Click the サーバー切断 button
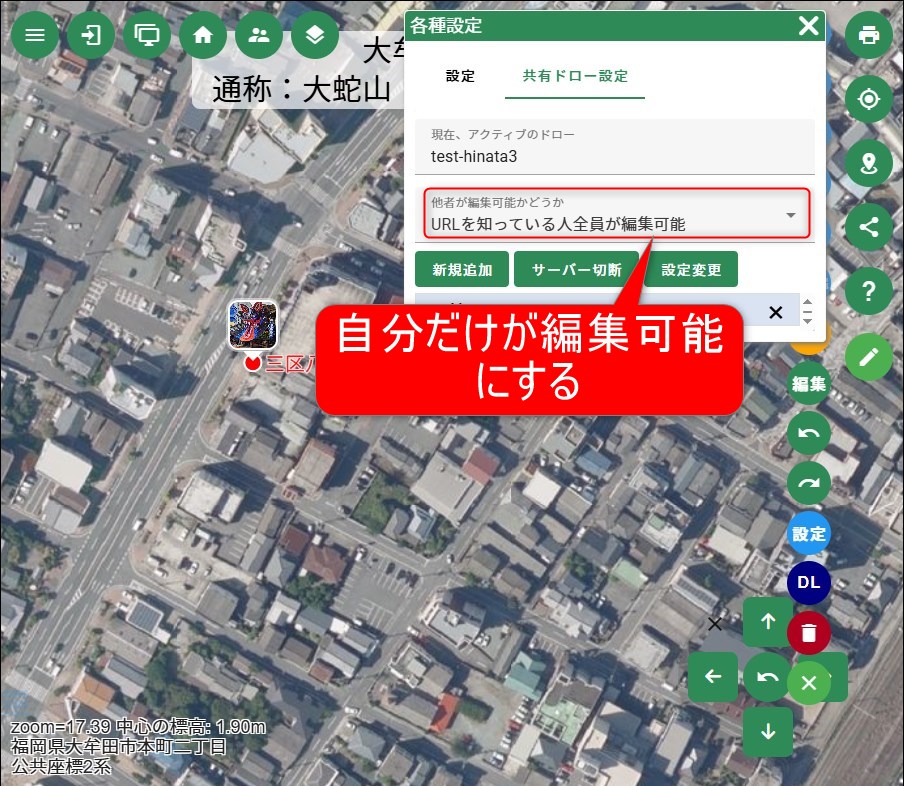 point(577,270)
